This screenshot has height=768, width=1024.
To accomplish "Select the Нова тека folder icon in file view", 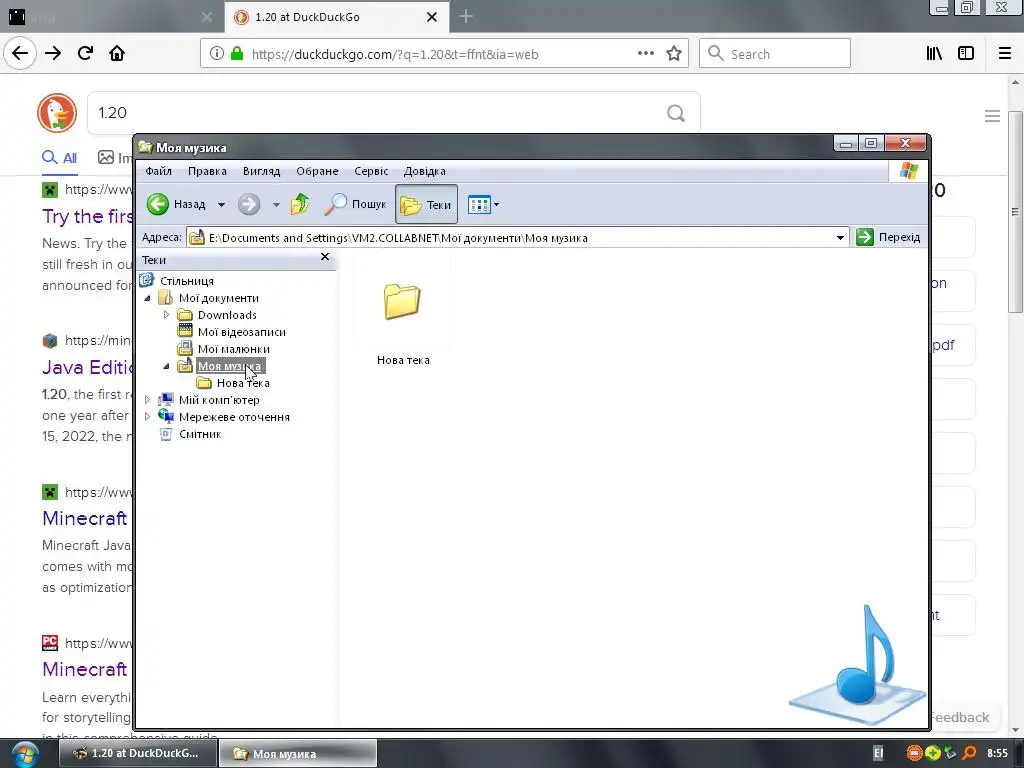I will (x=402, y=302).
